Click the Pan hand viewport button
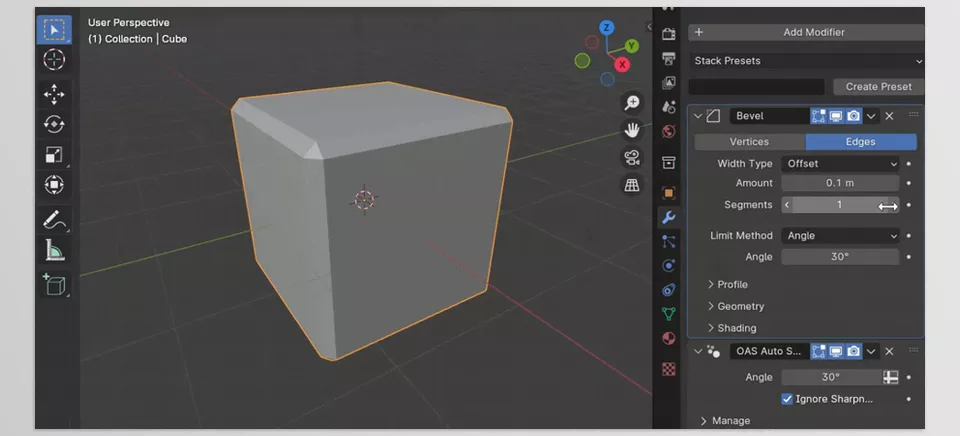The height and width of the screenshot is (436, 960). tap(632, 130)
